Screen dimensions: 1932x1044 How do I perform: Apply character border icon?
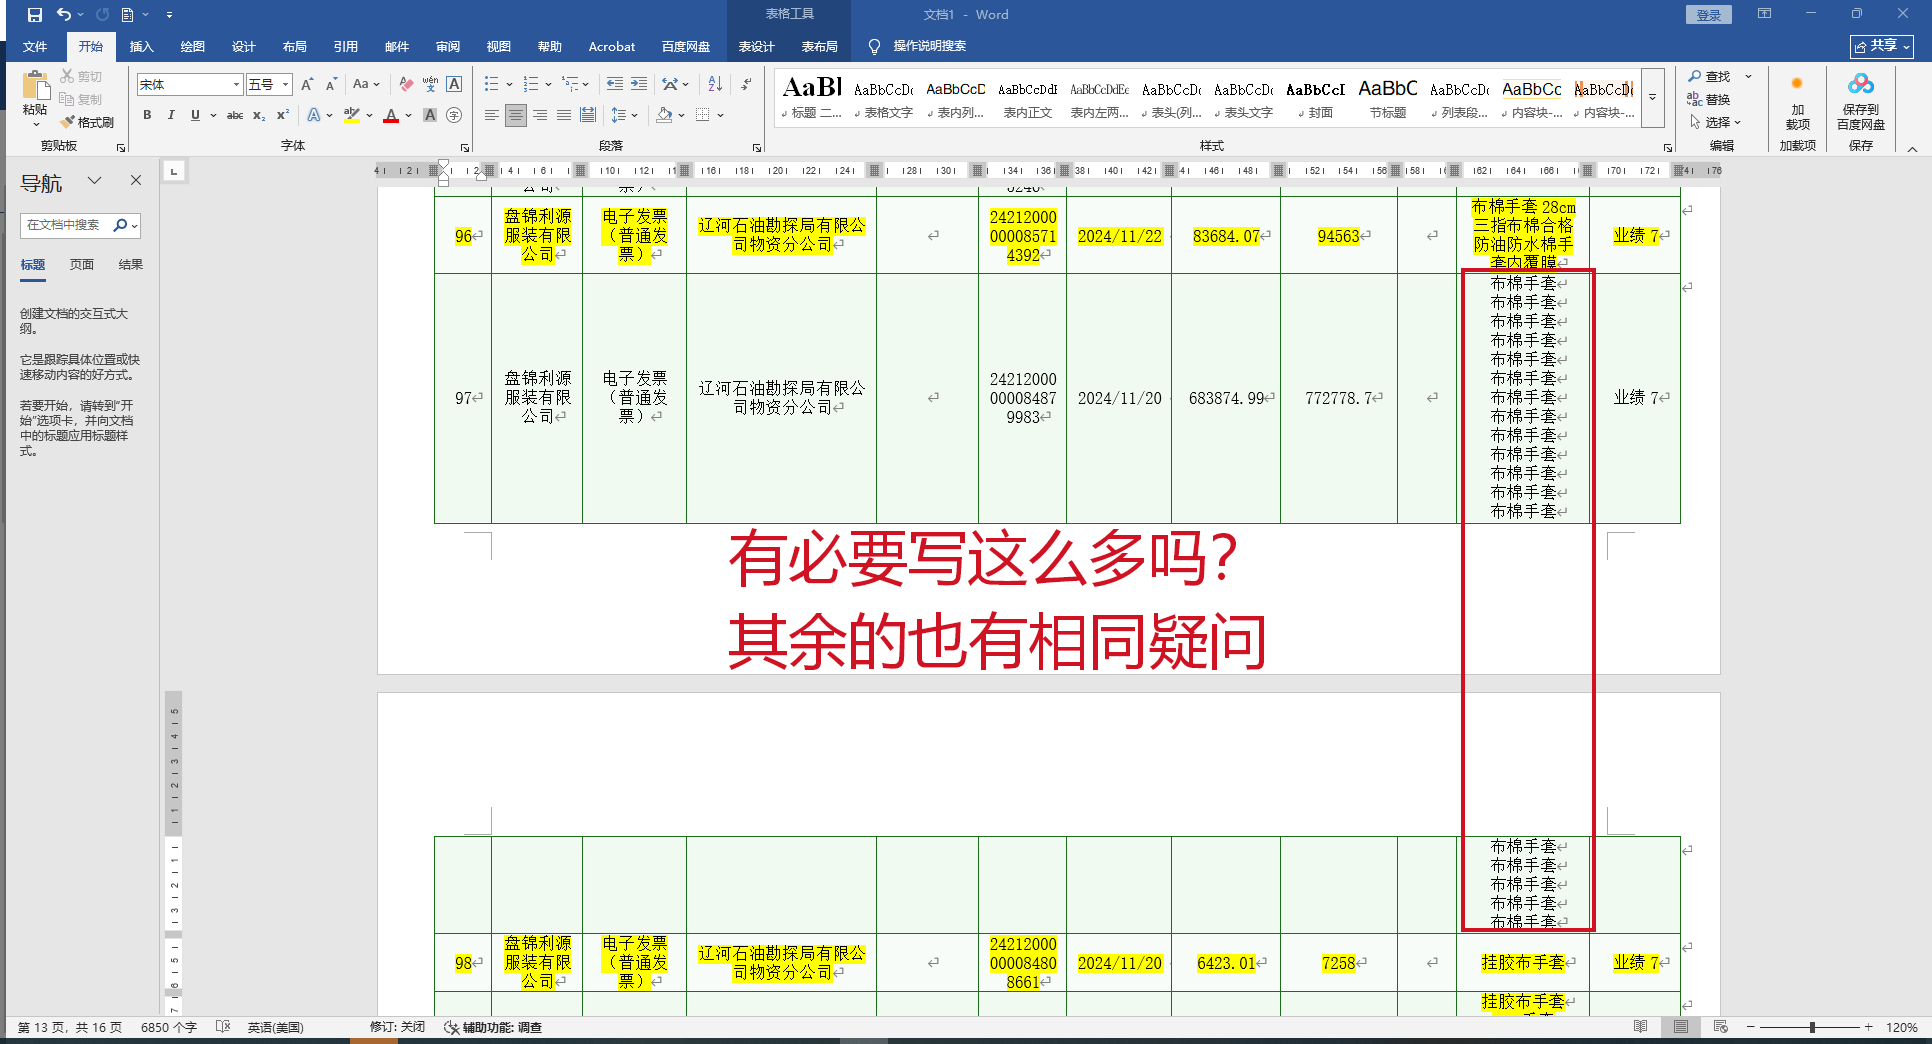coord(454,85)
